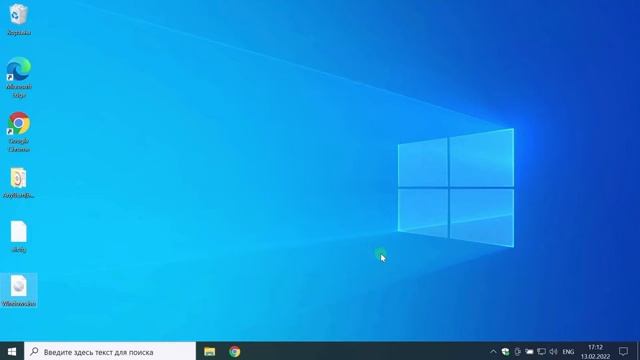The image size is (640, 360).
Task: Open Windows Security shield tray icon
Action: (505, 351)
